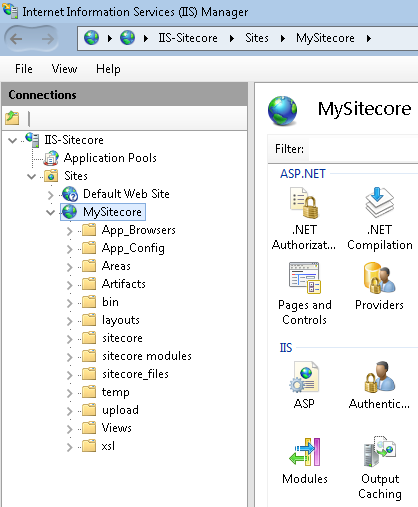
Task: Select the sitecore_files folder in tree
Action: tap(135, 374)
